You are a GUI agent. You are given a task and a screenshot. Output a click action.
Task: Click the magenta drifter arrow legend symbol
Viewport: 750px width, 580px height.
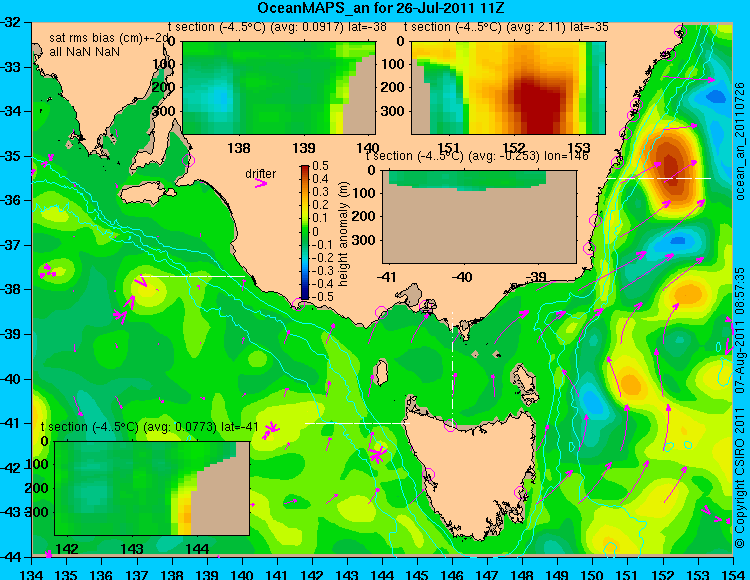point(261,183)
